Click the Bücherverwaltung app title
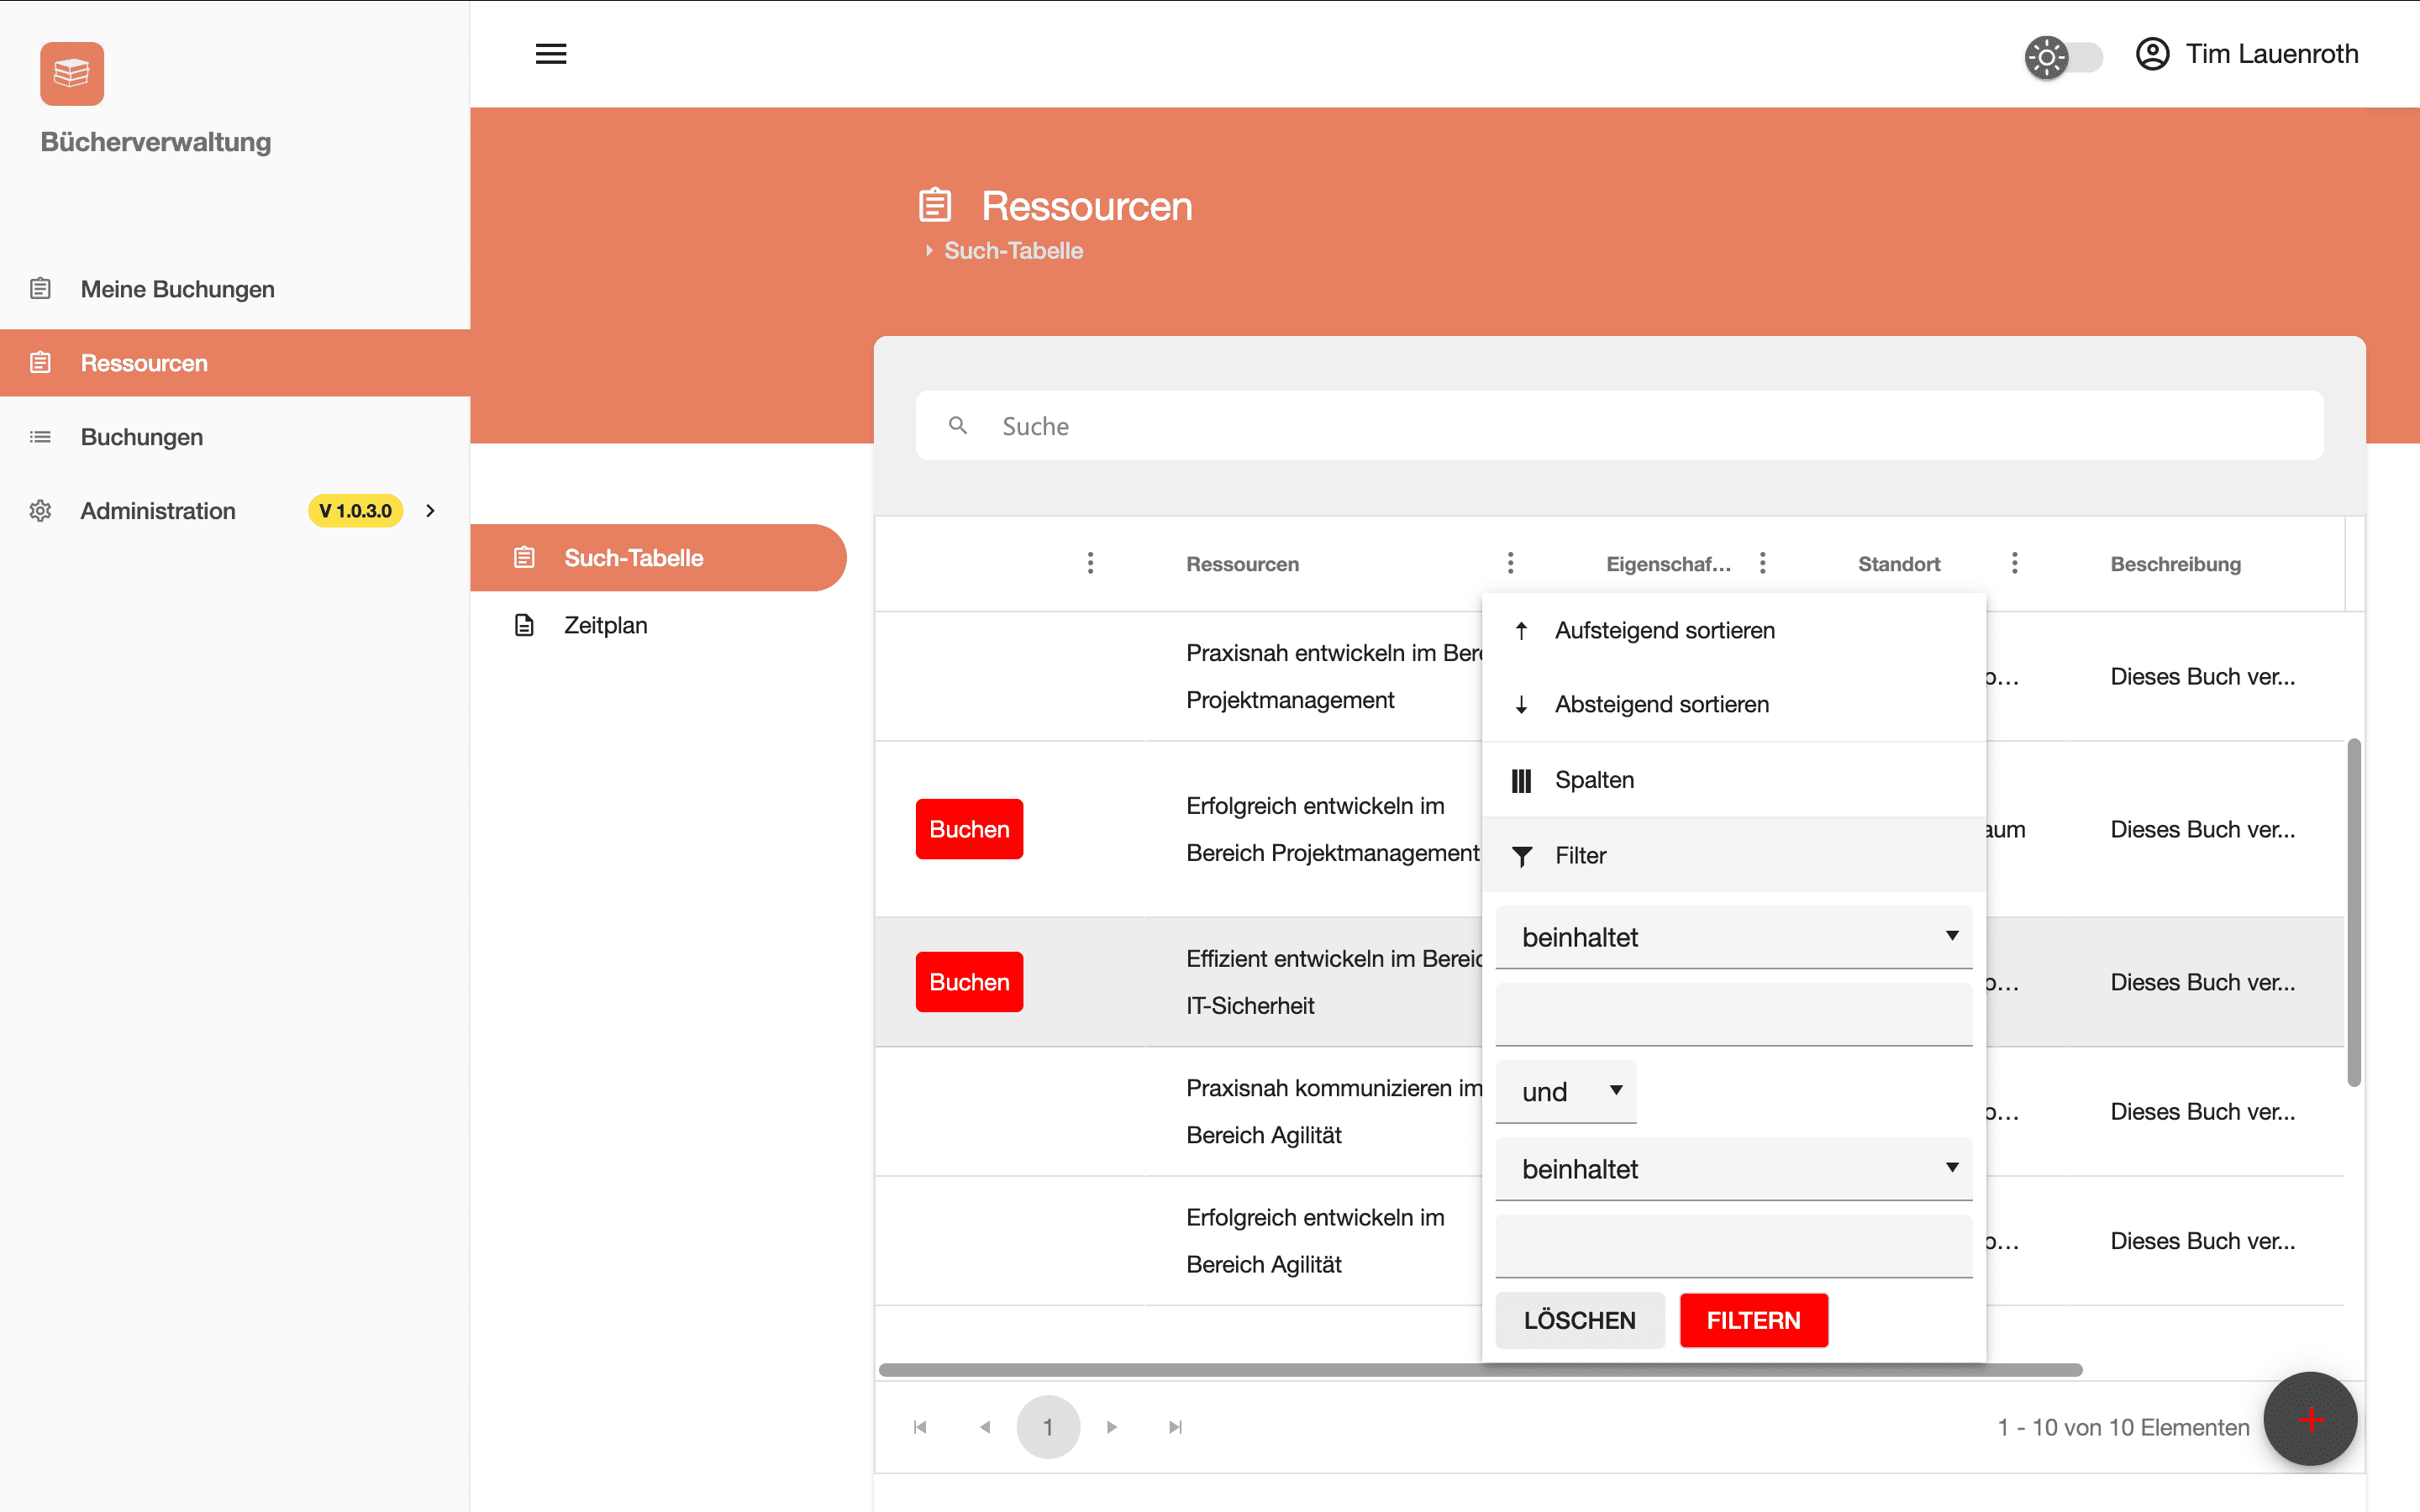This screenshot has width=2420, height=1512. pos(156,142)
